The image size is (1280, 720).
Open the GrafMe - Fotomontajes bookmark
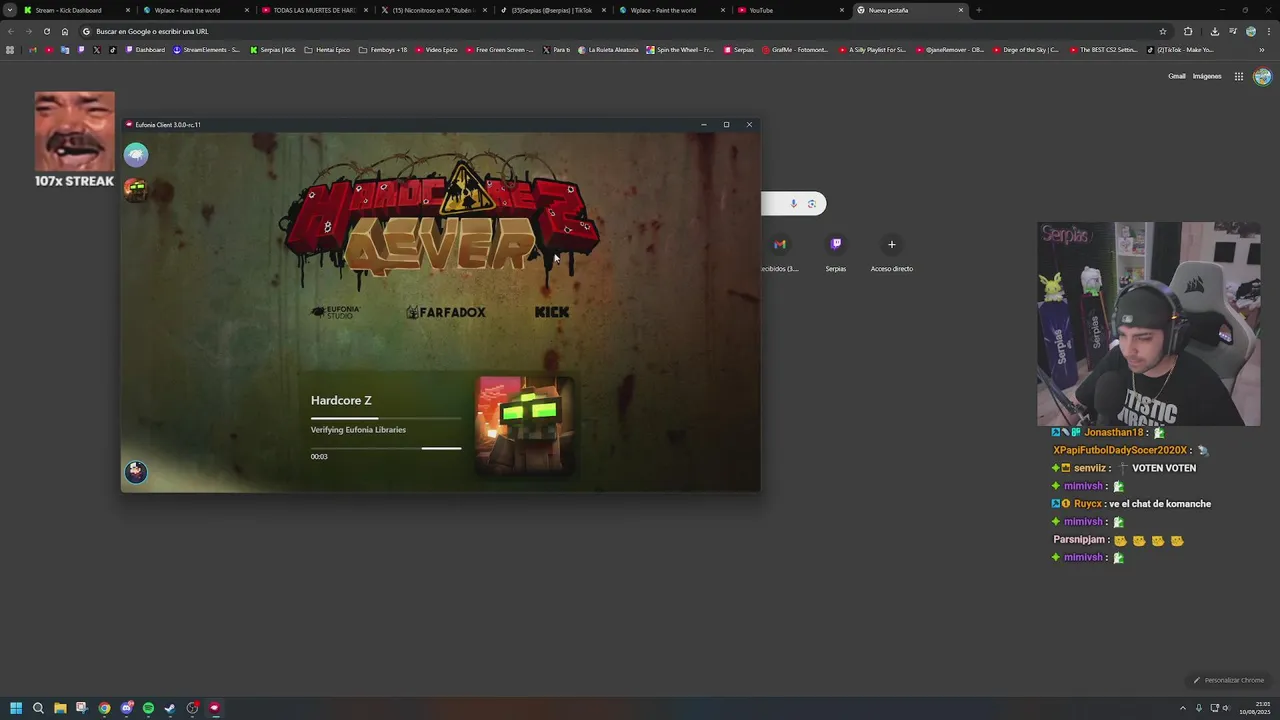pyautogui.click(x=797, y=50)
